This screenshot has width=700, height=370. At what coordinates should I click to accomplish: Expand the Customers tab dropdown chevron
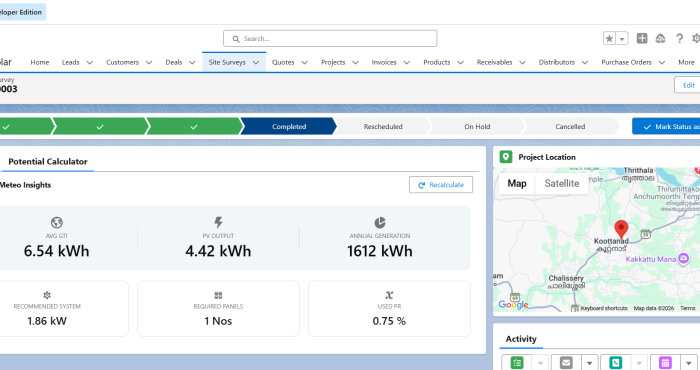point(149,62)
